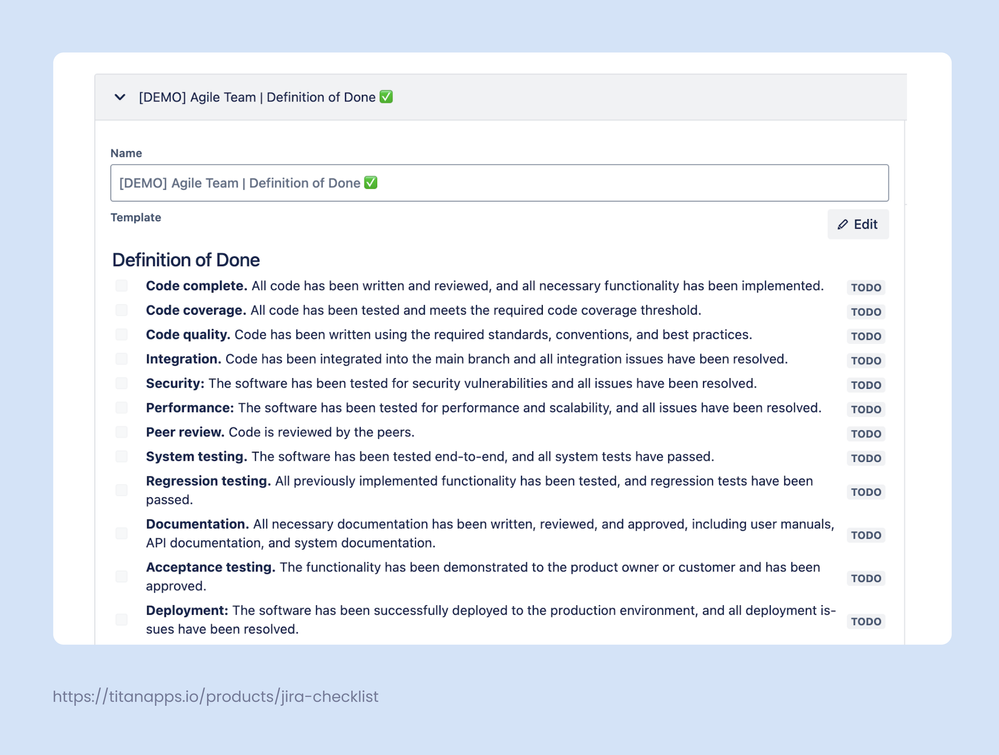Open the TODO status for Peer review
This screenshot has height=755, width=999.
pyautogui.click(x=865, y=433)
